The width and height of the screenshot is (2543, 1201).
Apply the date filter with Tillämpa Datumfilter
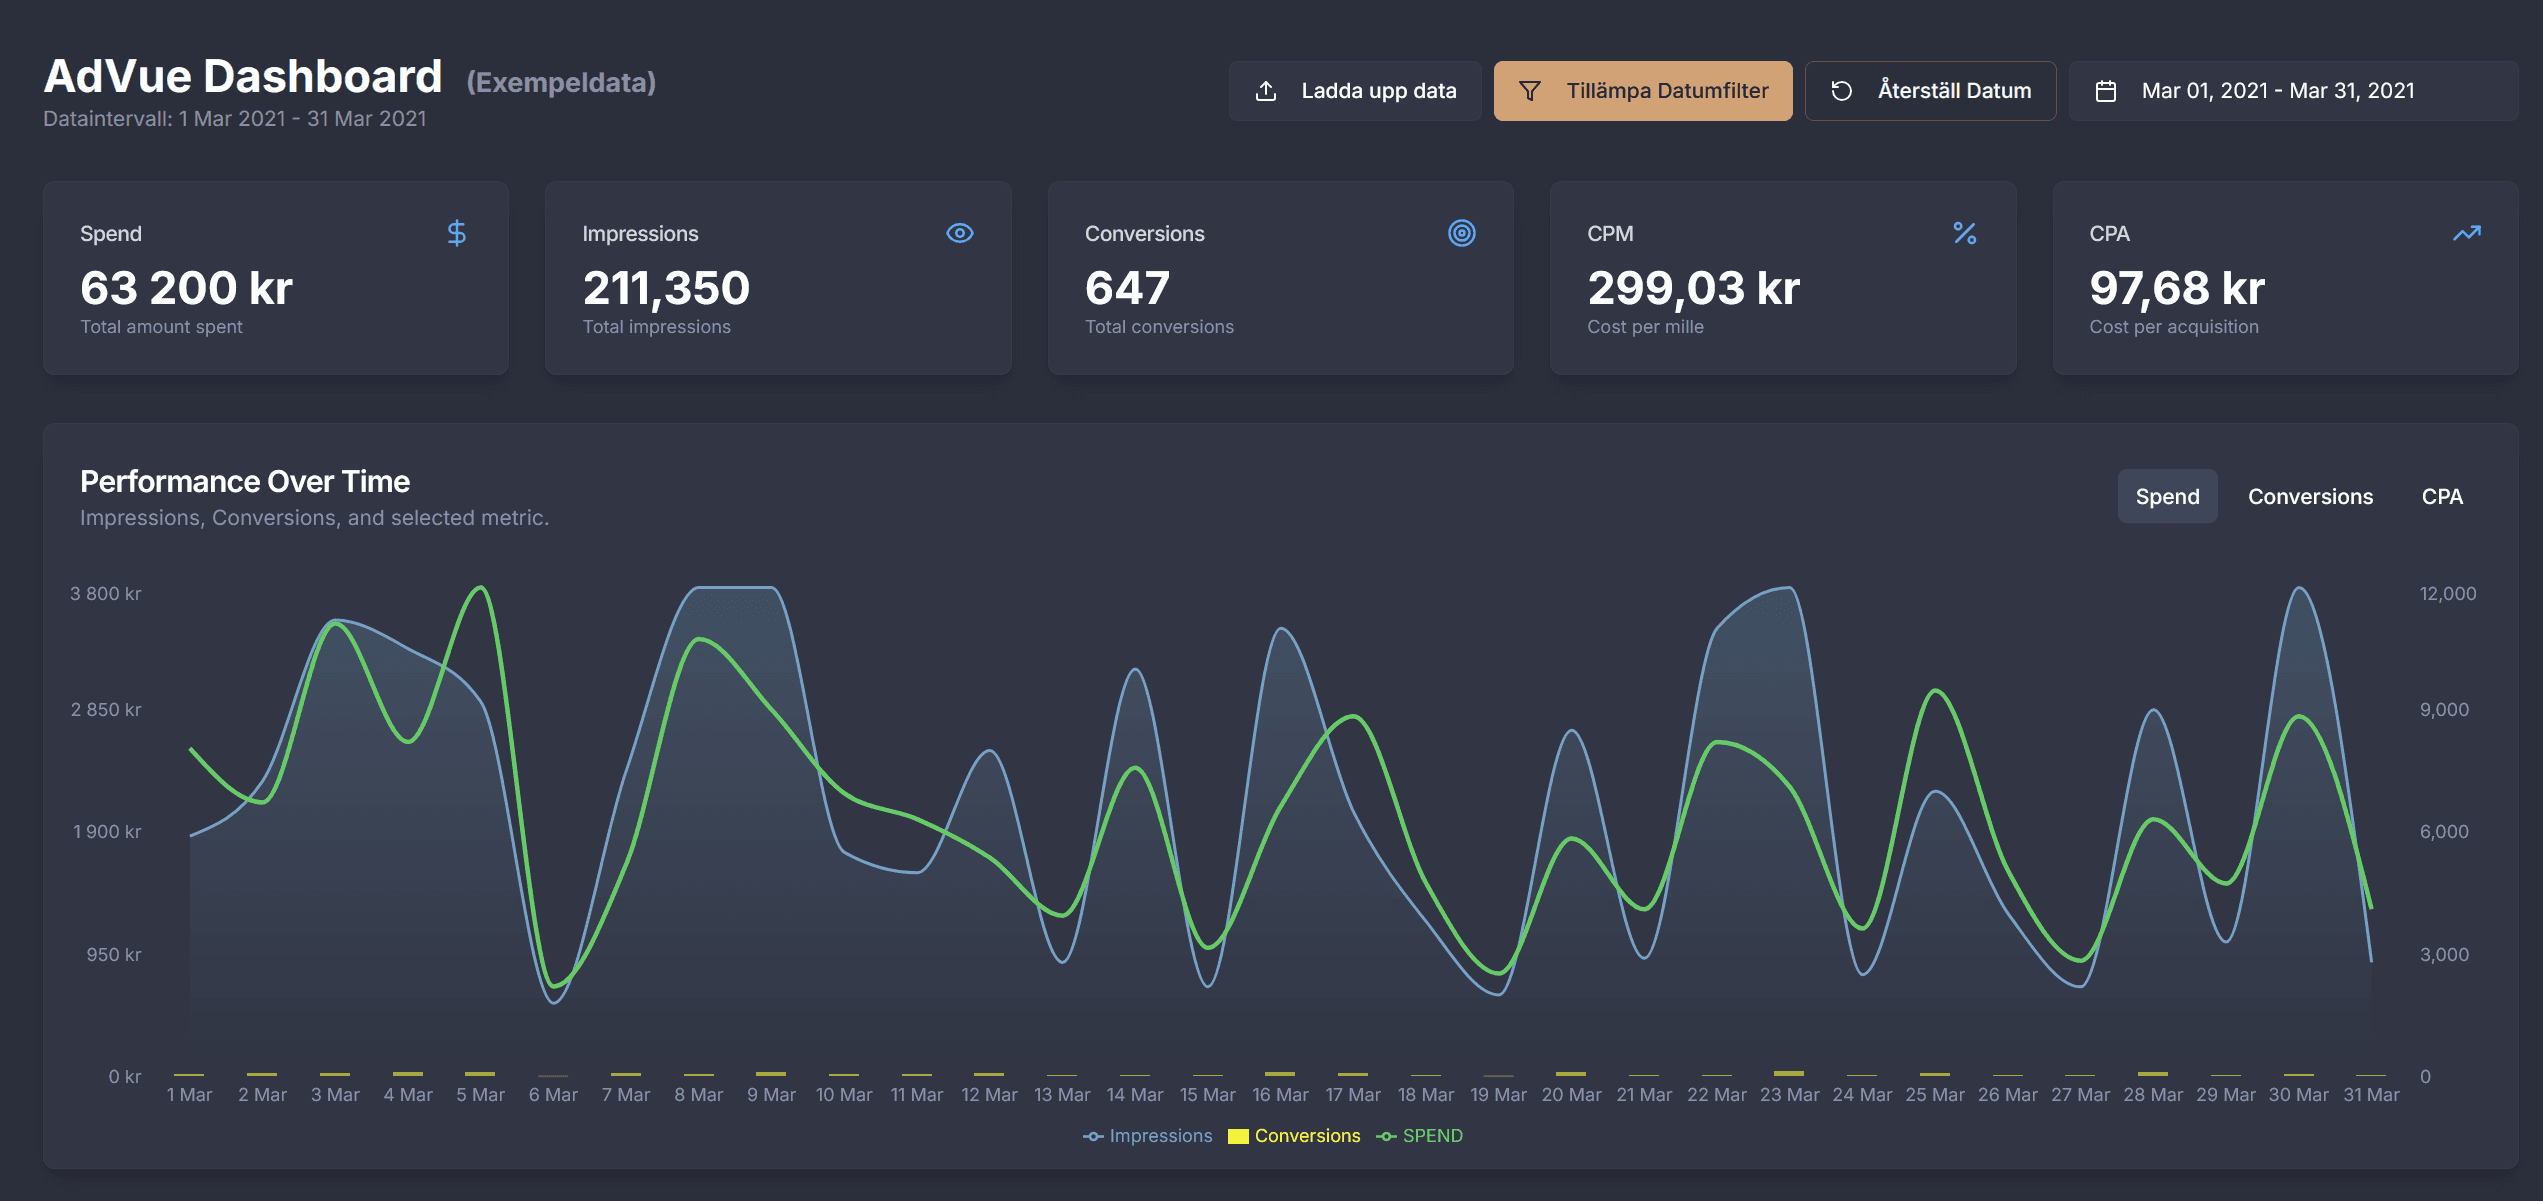[x=1642, y=90]
